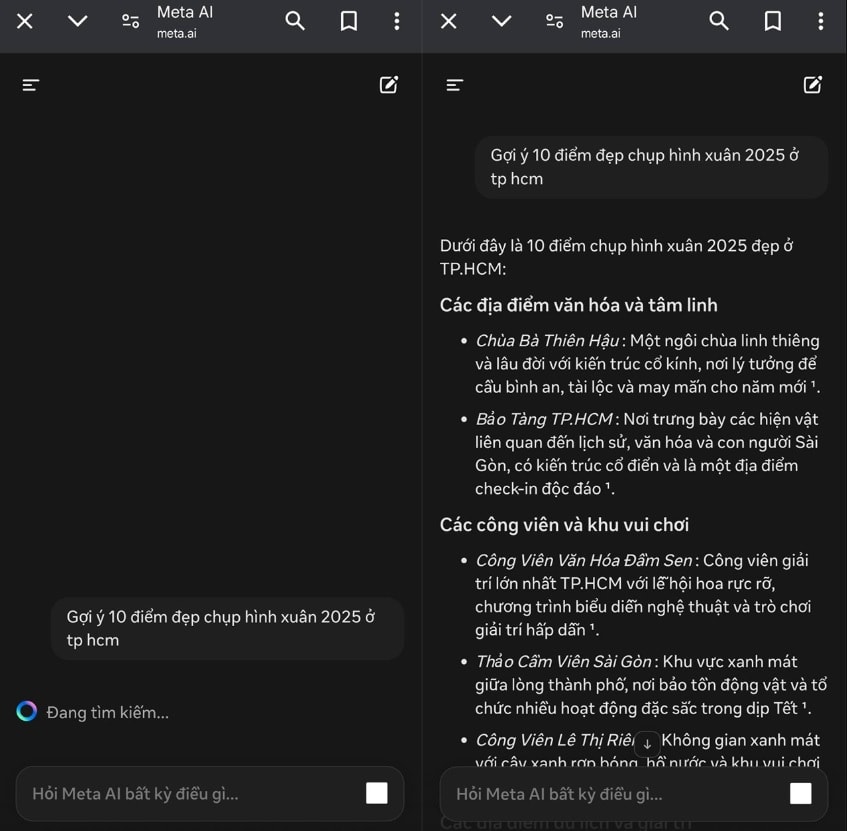The height and width of the screenshot is (831, 847).
Task: Tap the right user prompt bubble 'Gợi ý 10 điểm đẹp'
Action: point(651,167)
